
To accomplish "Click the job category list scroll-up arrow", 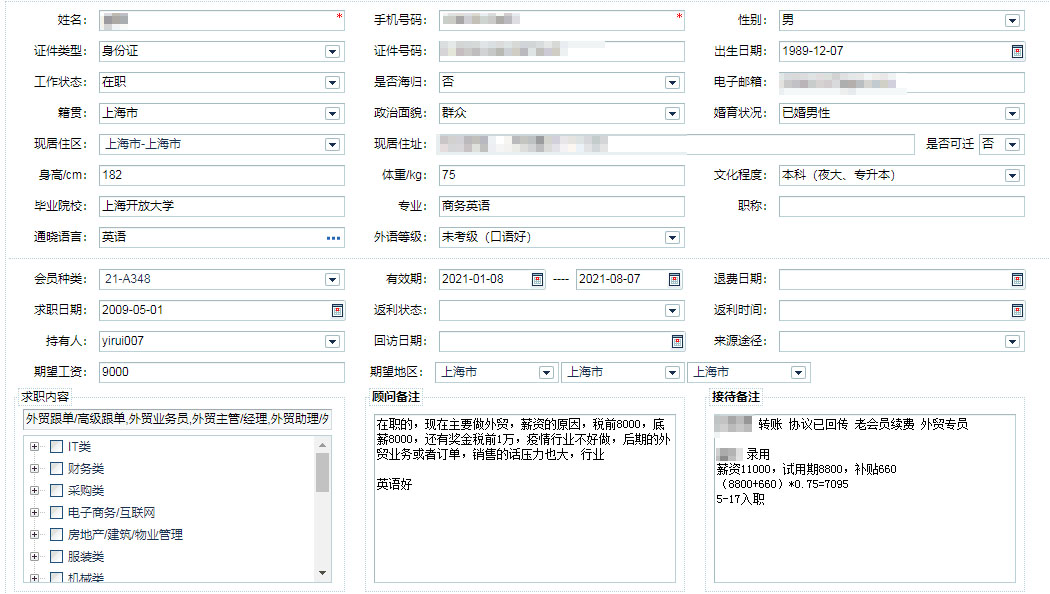I will point(323,445).
